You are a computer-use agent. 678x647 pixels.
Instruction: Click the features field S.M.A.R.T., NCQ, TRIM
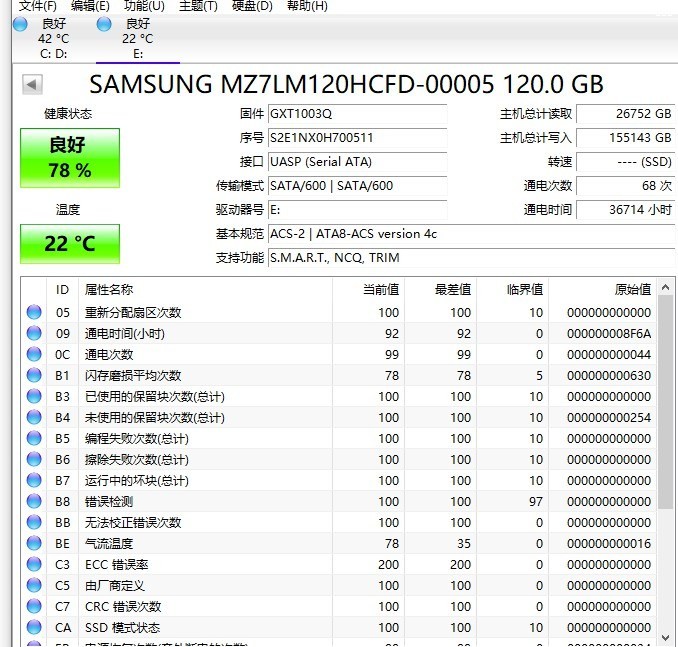(471, 258)
